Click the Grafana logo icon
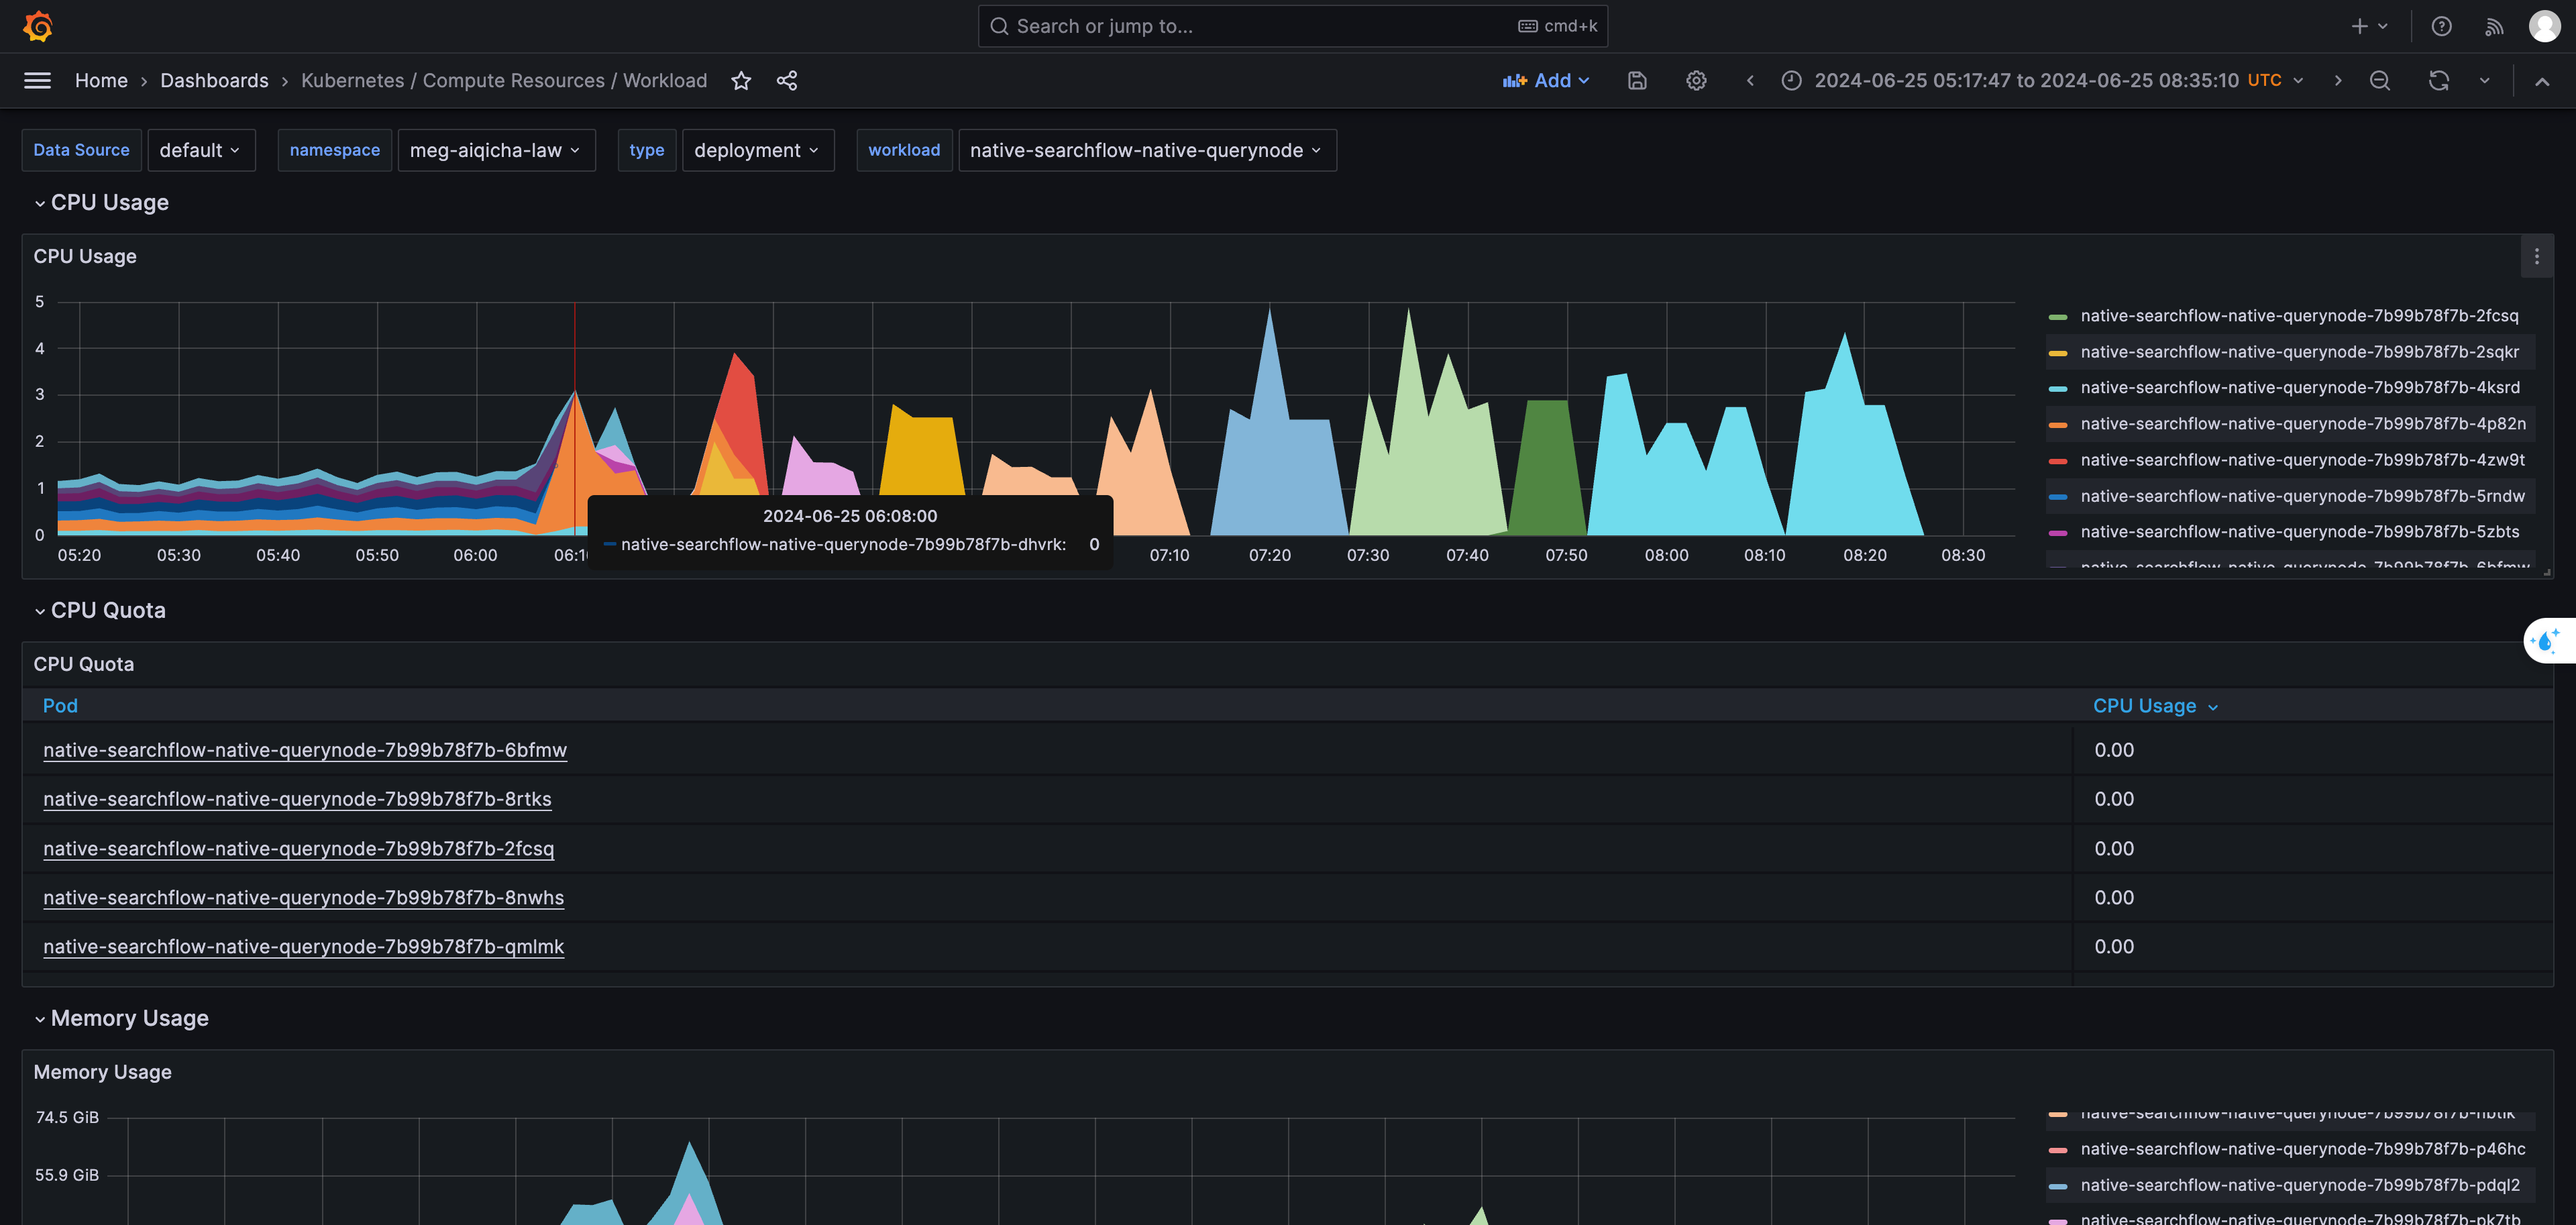 (38, 26)
